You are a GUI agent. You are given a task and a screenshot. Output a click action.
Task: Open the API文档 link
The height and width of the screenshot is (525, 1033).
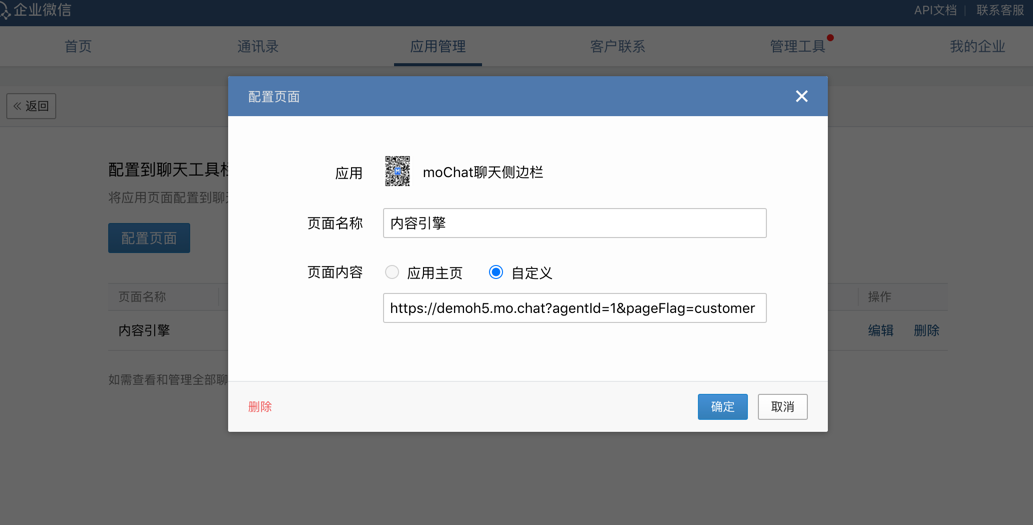(x=935, y=10)
